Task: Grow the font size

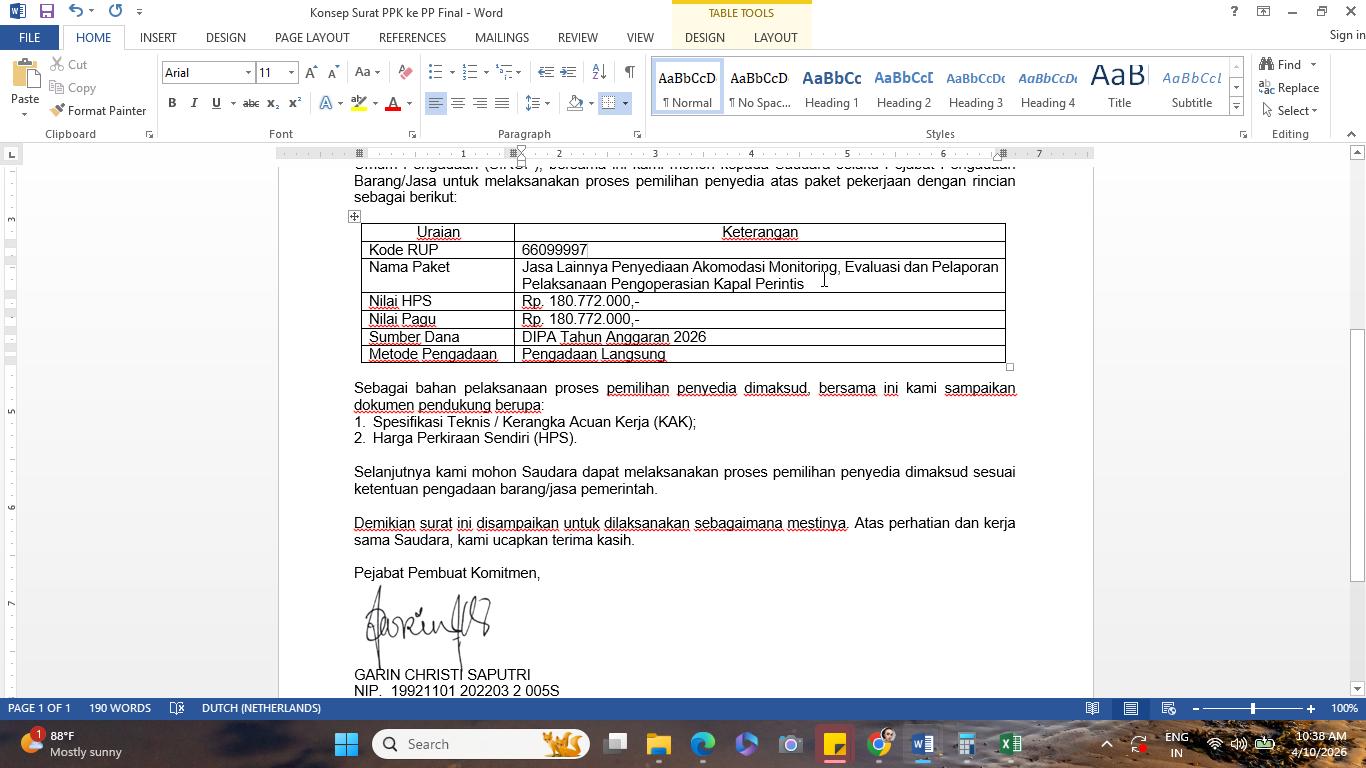Action: point(311,73)
